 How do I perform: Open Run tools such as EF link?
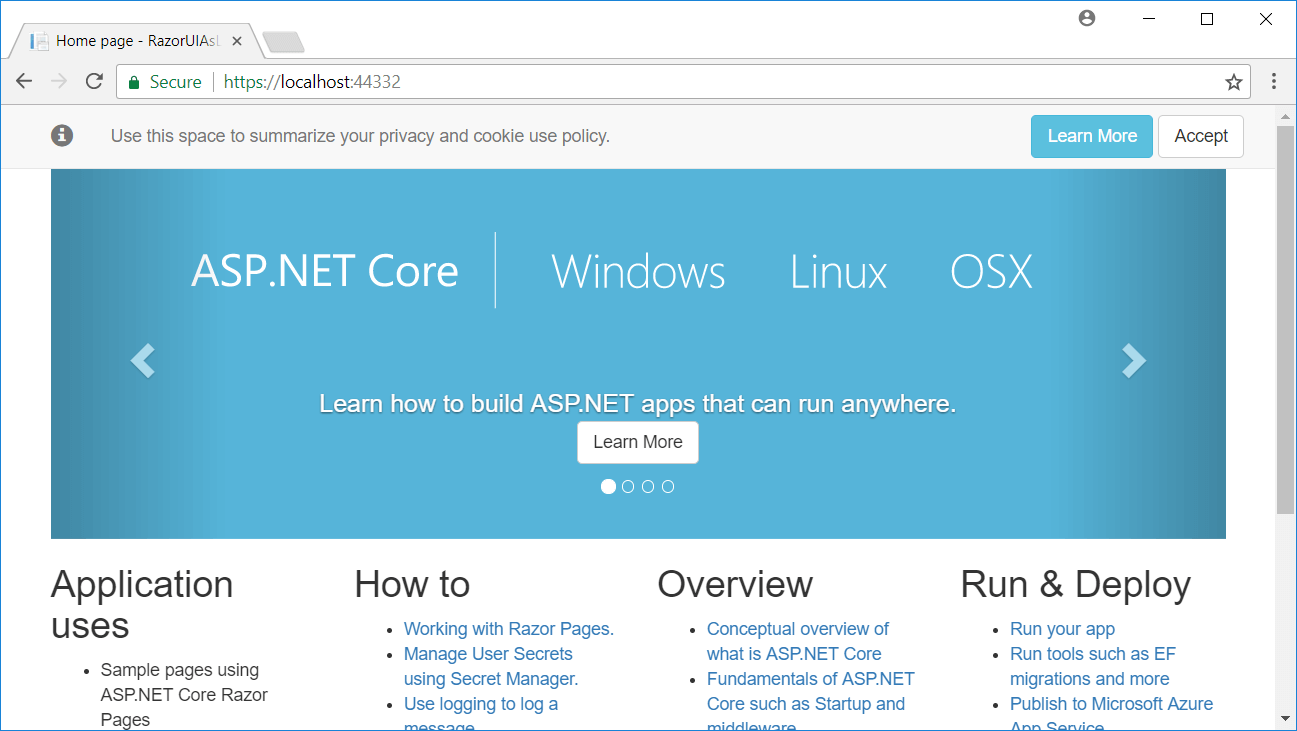(x=1093, y=666)
